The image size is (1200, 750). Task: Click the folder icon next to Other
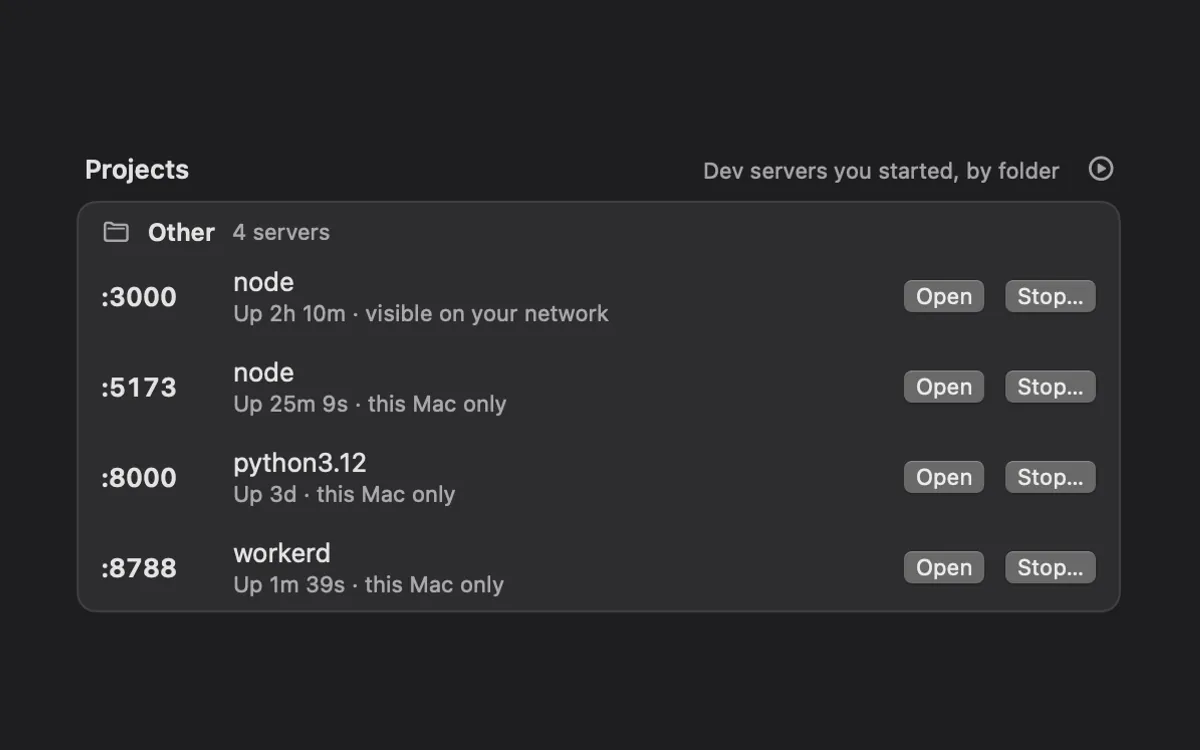(x=116, y=232)
